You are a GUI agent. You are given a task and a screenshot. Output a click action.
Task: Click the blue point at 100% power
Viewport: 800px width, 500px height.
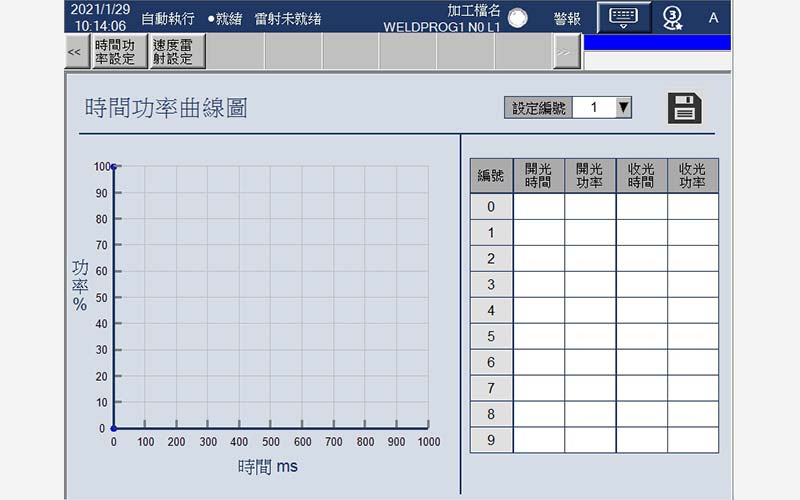pos(114,167)
